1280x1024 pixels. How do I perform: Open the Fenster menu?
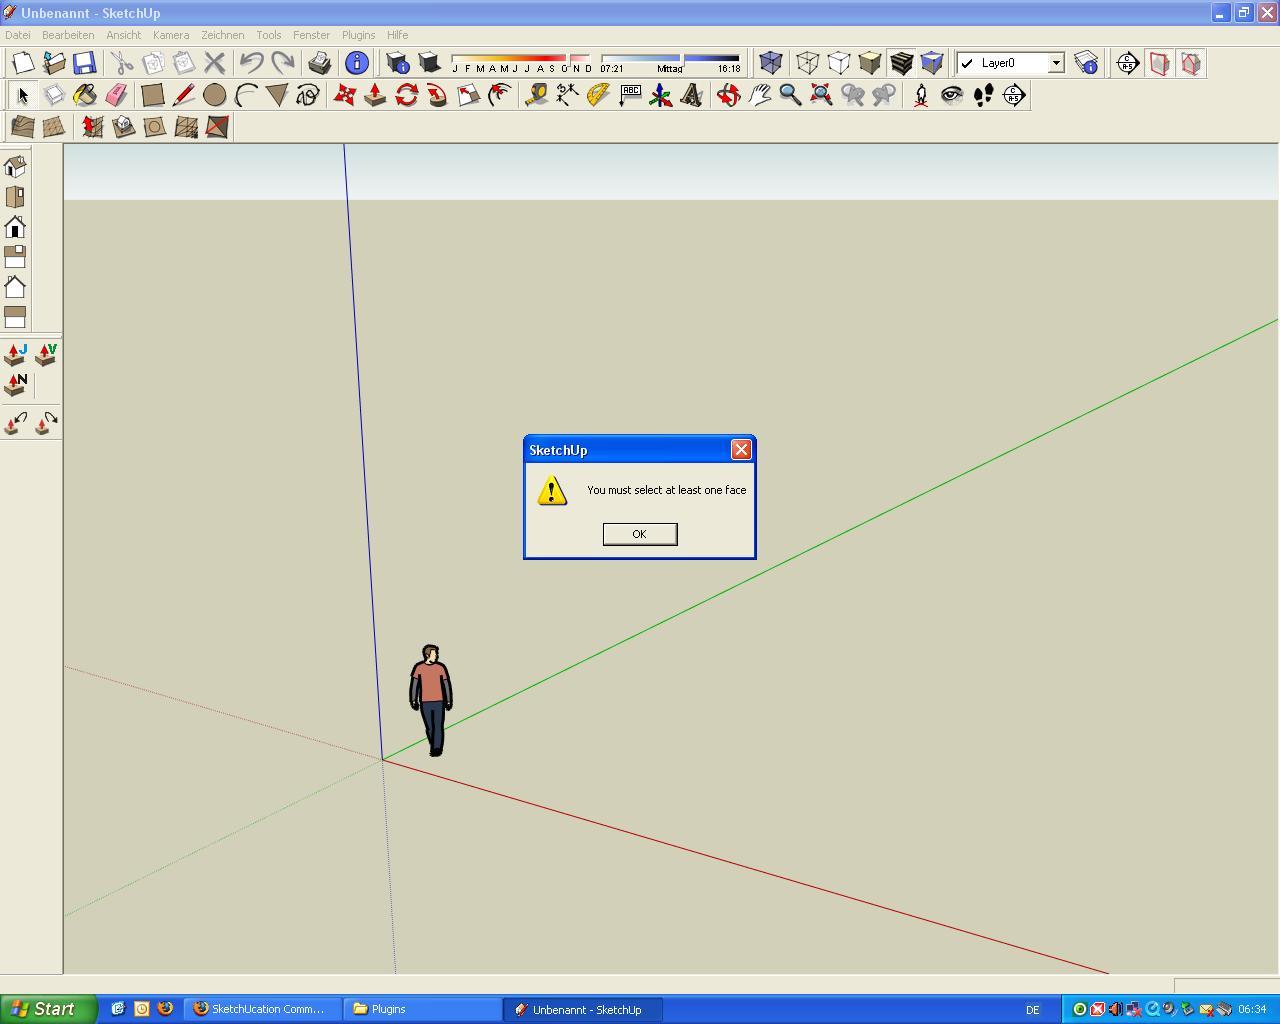(311, 35)
